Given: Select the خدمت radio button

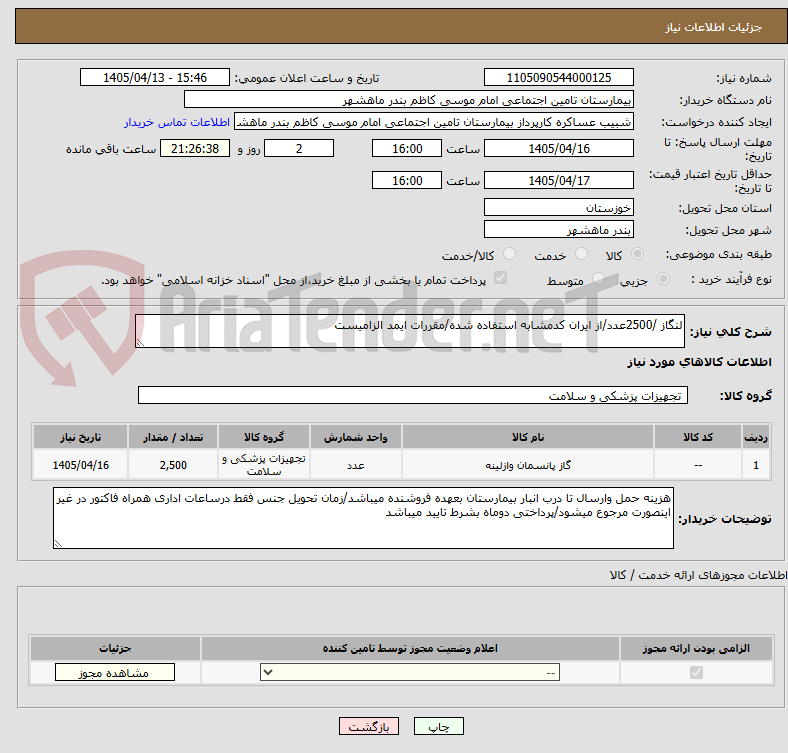Looking at the screenshot, I should [x=581, y=254].
